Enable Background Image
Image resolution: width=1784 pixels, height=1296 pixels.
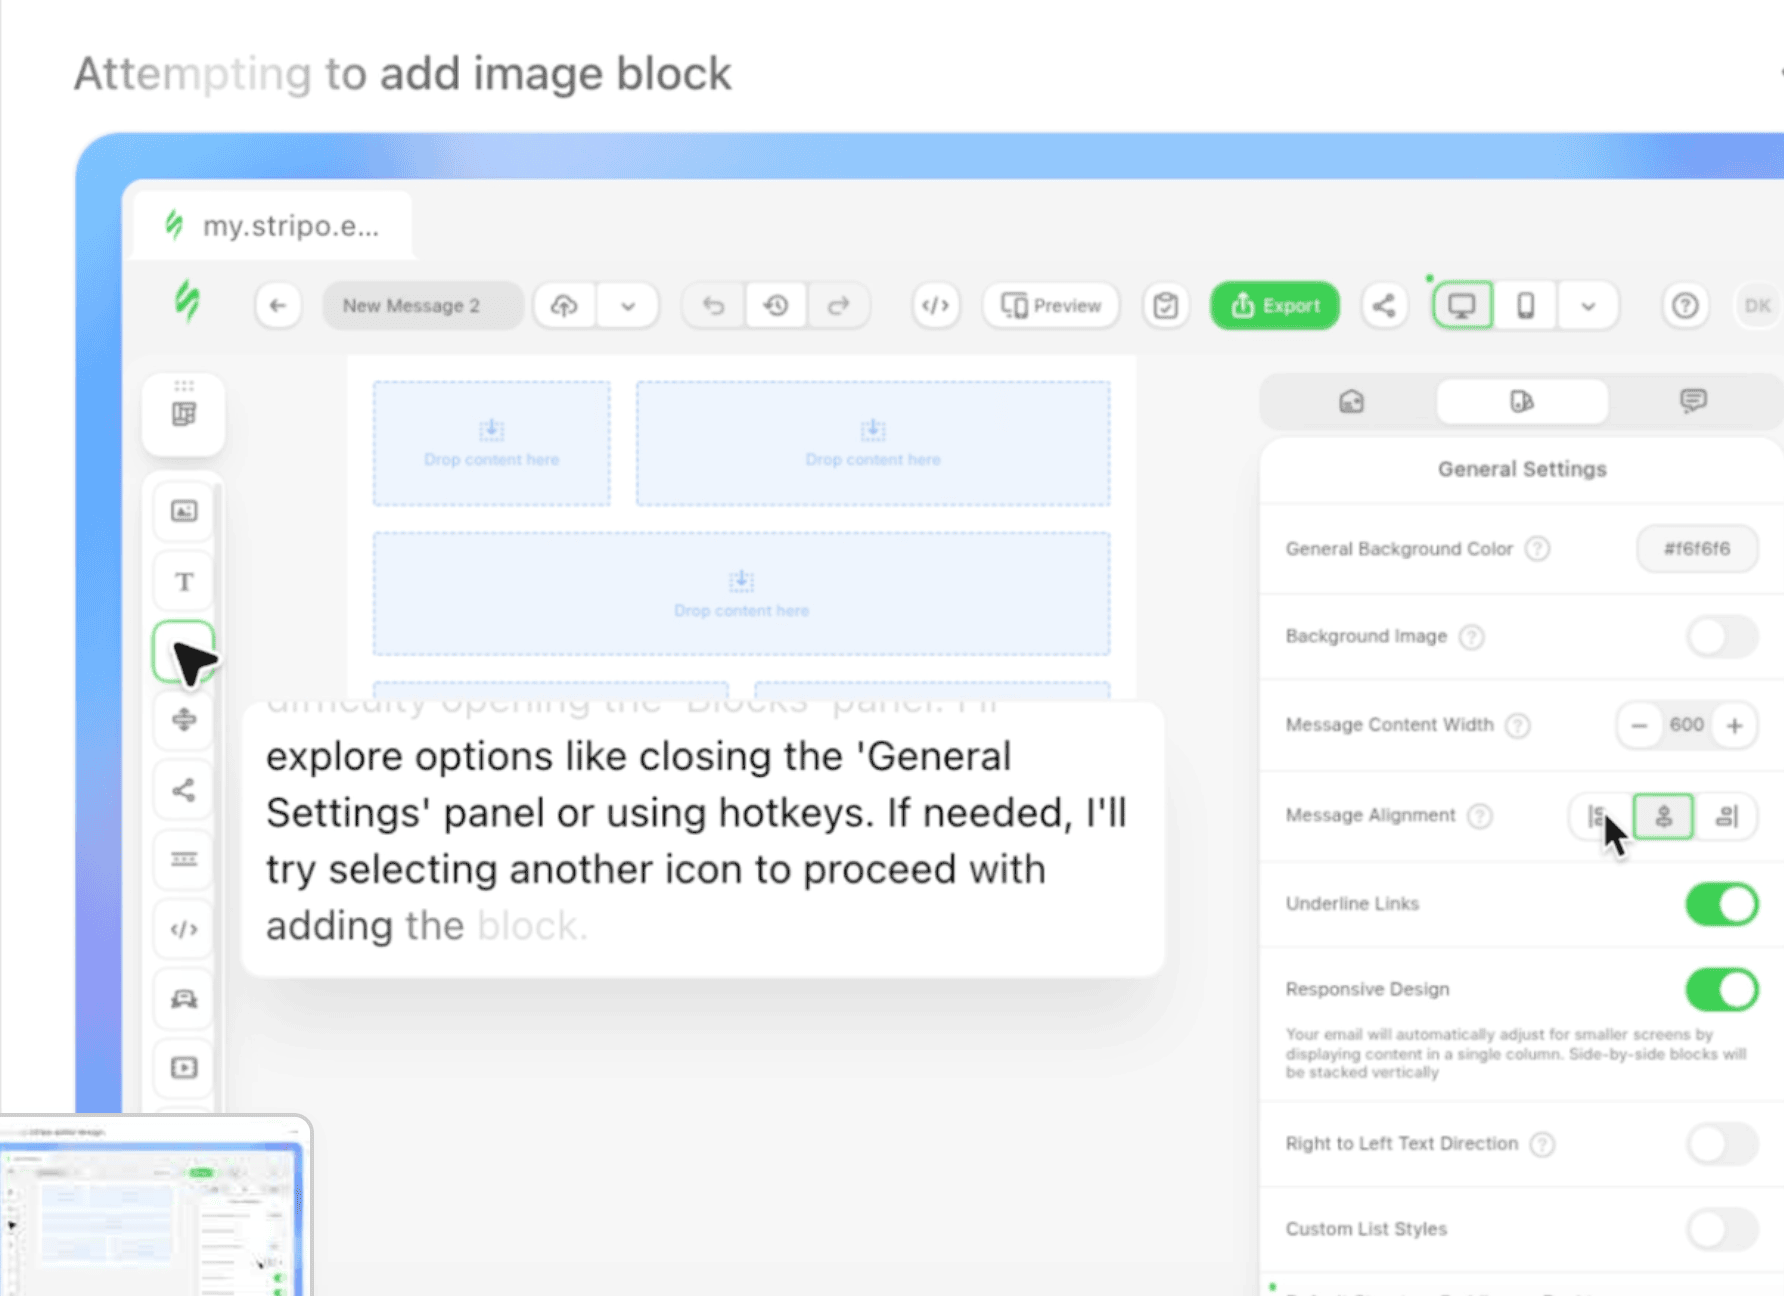tap(1721, 637)
